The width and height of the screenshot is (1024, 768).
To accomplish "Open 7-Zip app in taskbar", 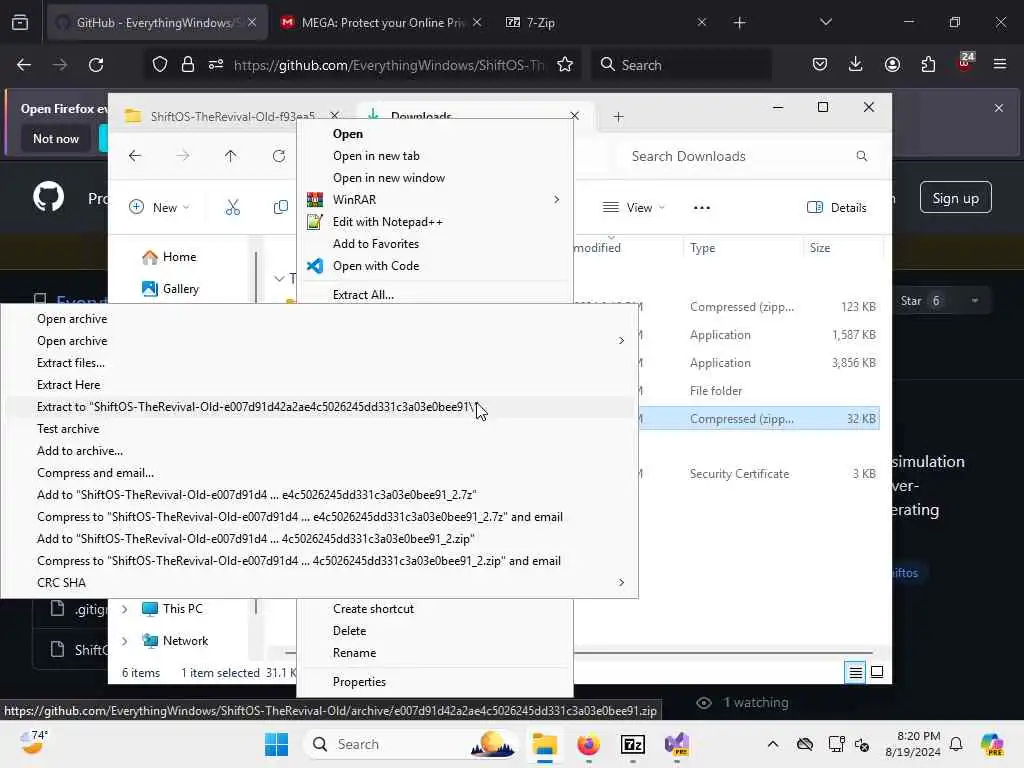I will [x=633, y=744].
